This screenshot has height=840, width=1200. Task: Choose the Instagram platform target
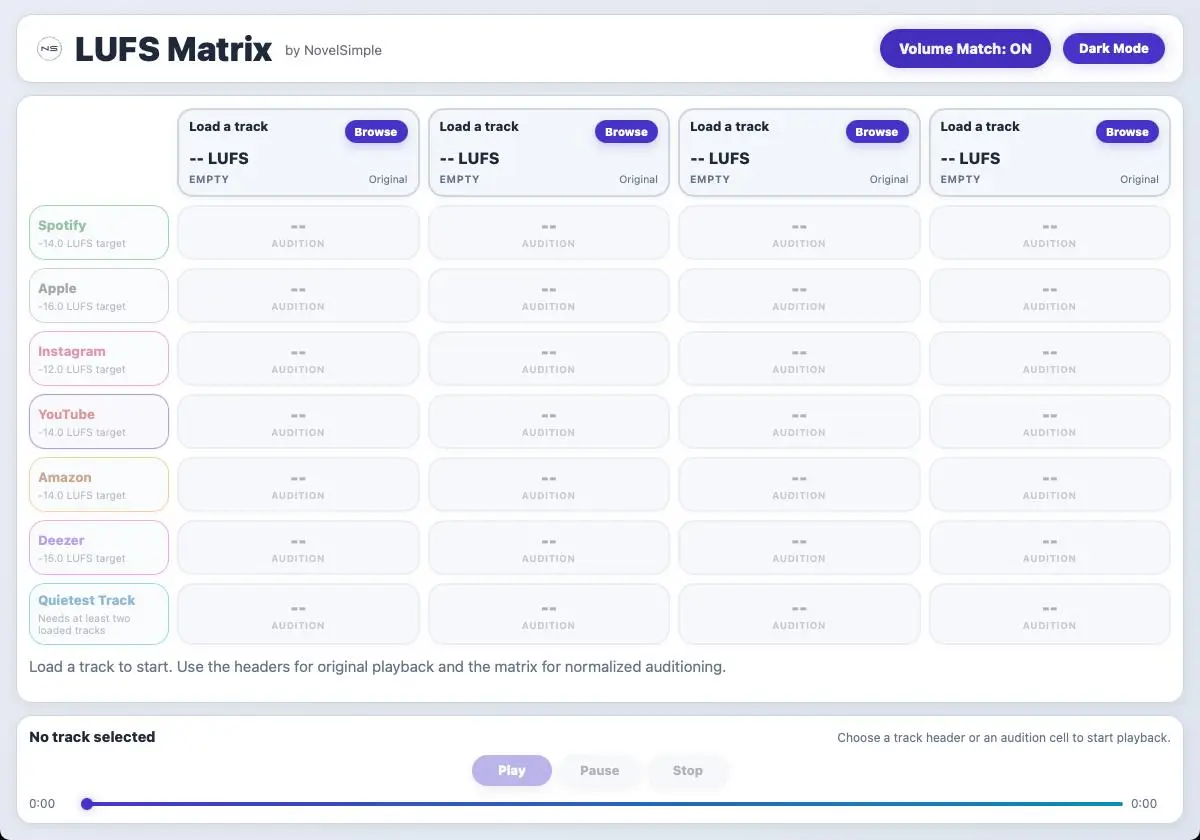point(99,359)
